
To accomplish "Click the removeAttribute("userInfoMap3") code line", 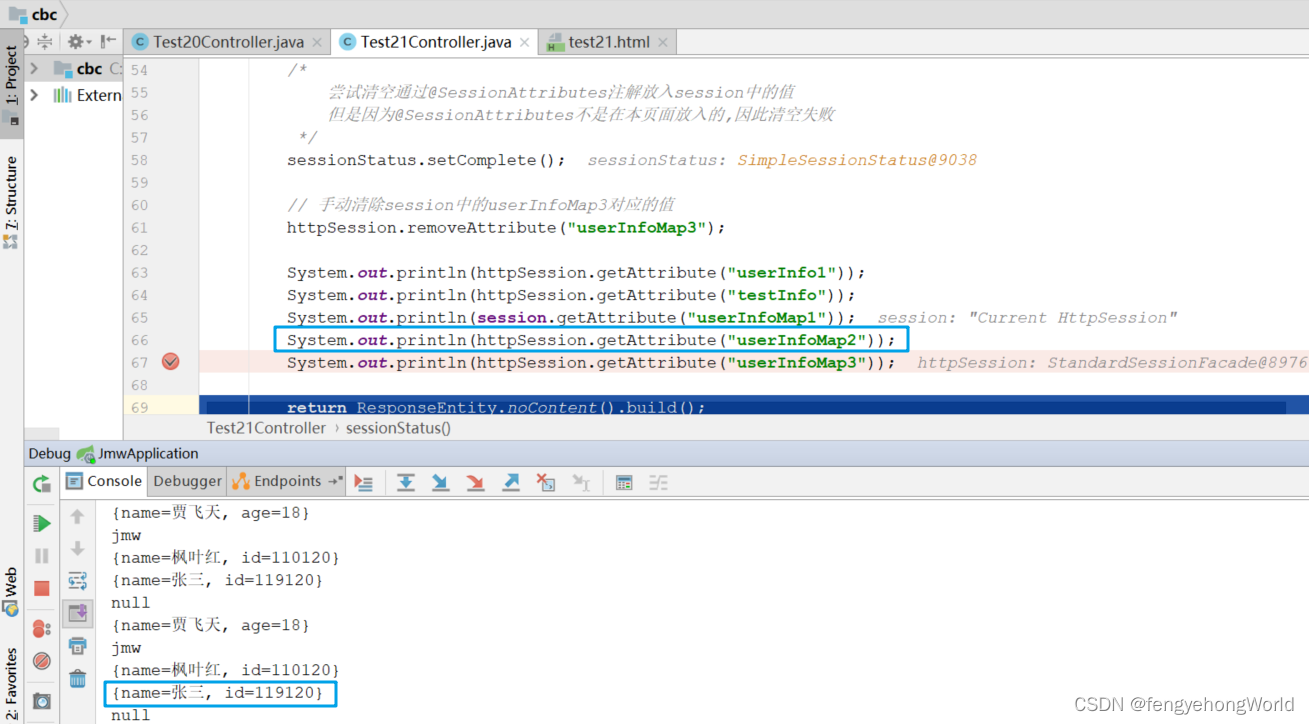I will [506, 228].
